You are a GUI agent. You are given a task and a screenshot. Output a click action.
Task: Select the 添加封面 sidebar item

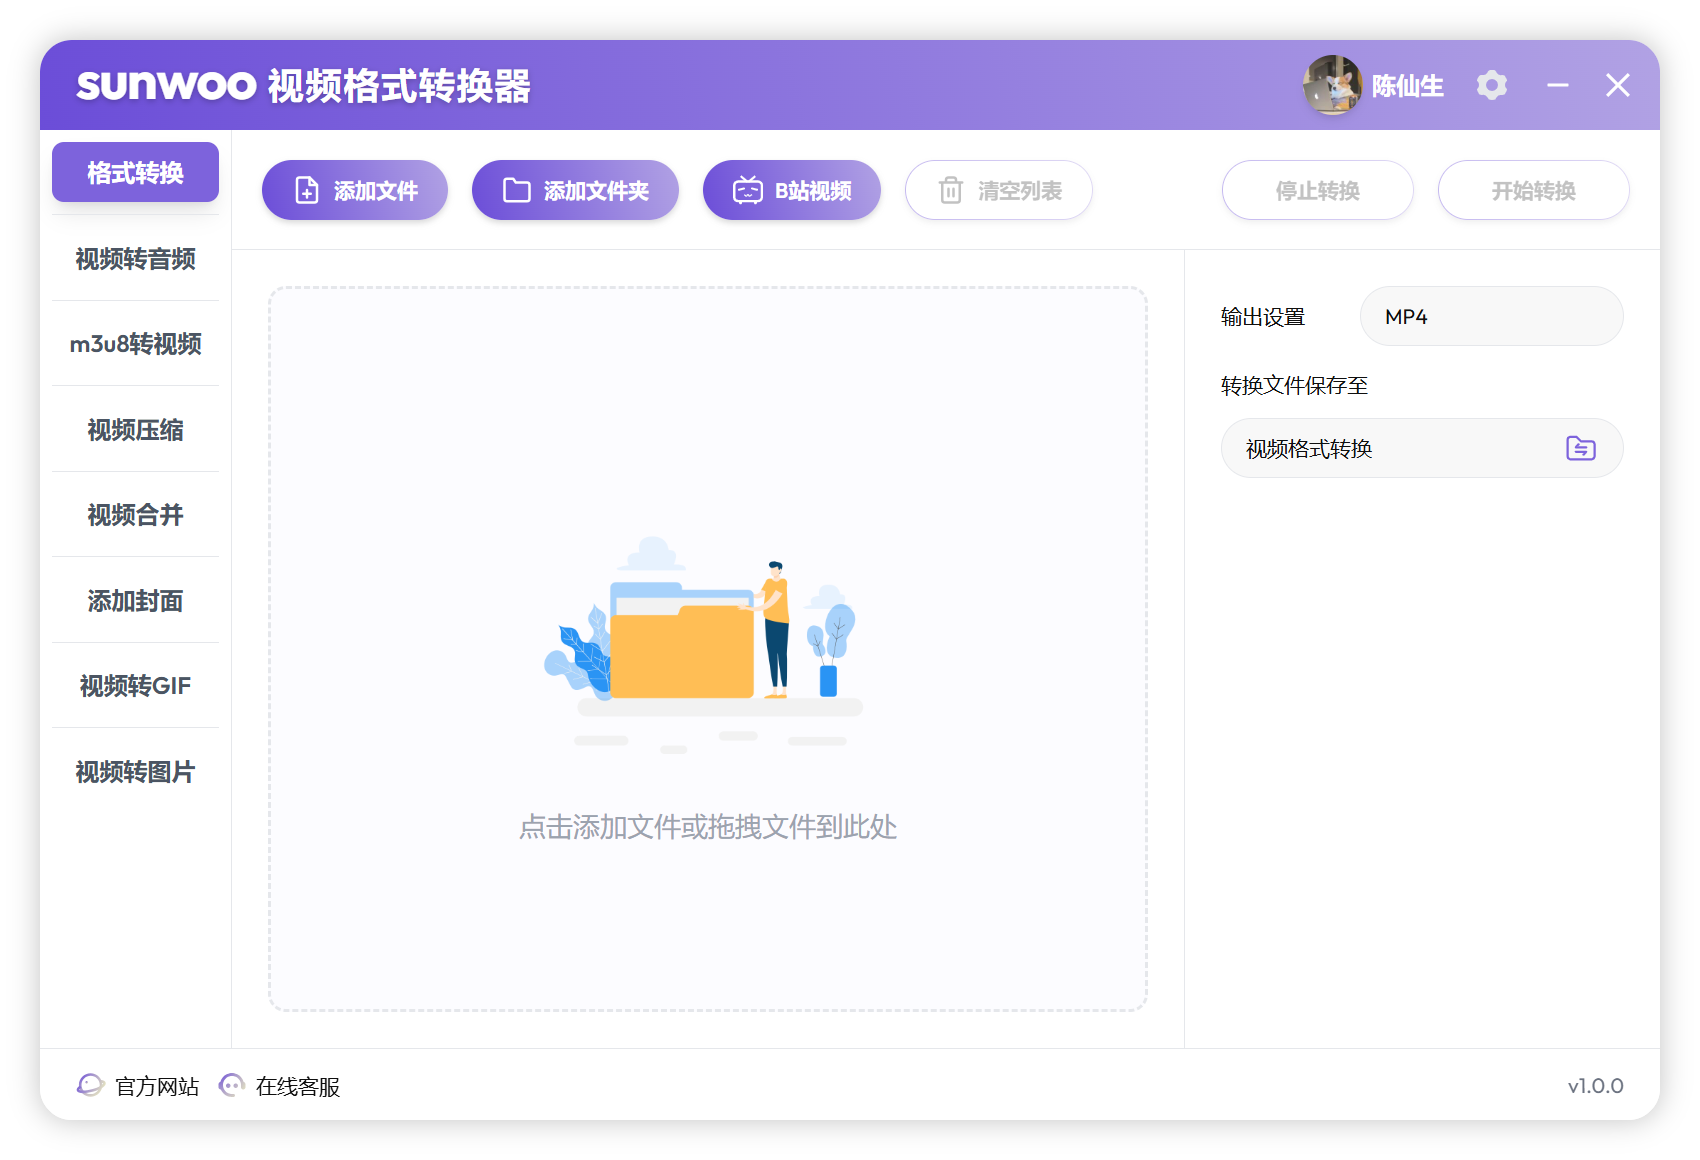point(135,600)
